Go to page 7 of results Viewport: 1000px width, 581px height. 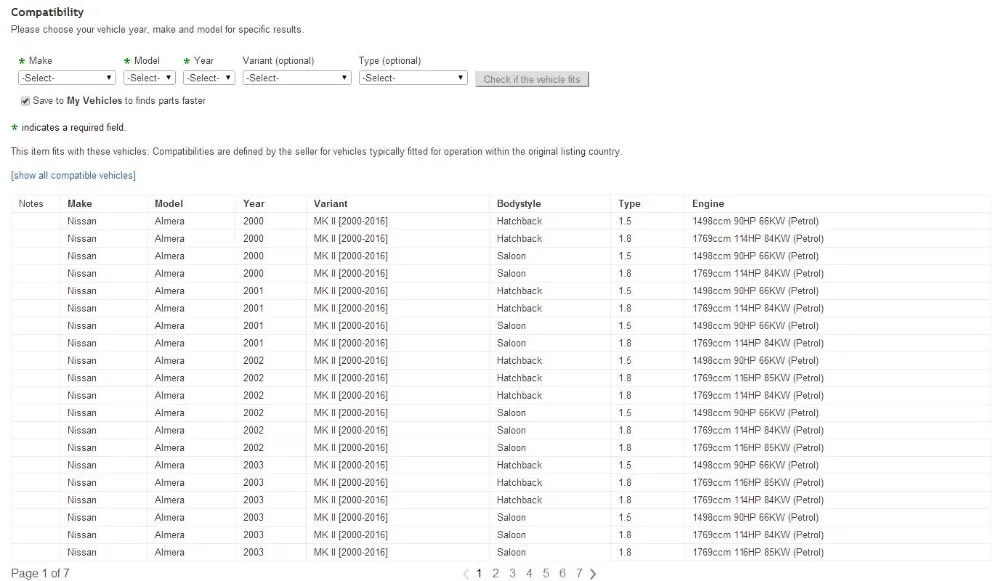click(579, 573)
